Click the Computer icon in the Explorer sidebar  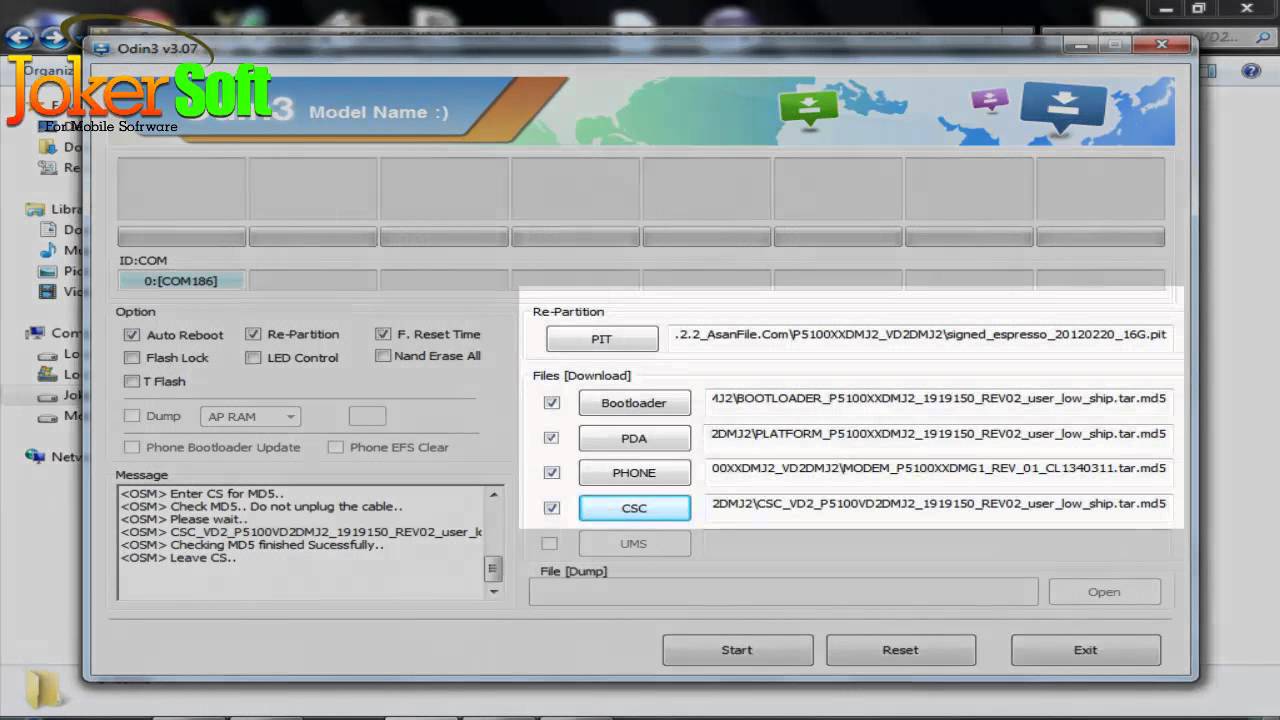[x=36, y=332]
